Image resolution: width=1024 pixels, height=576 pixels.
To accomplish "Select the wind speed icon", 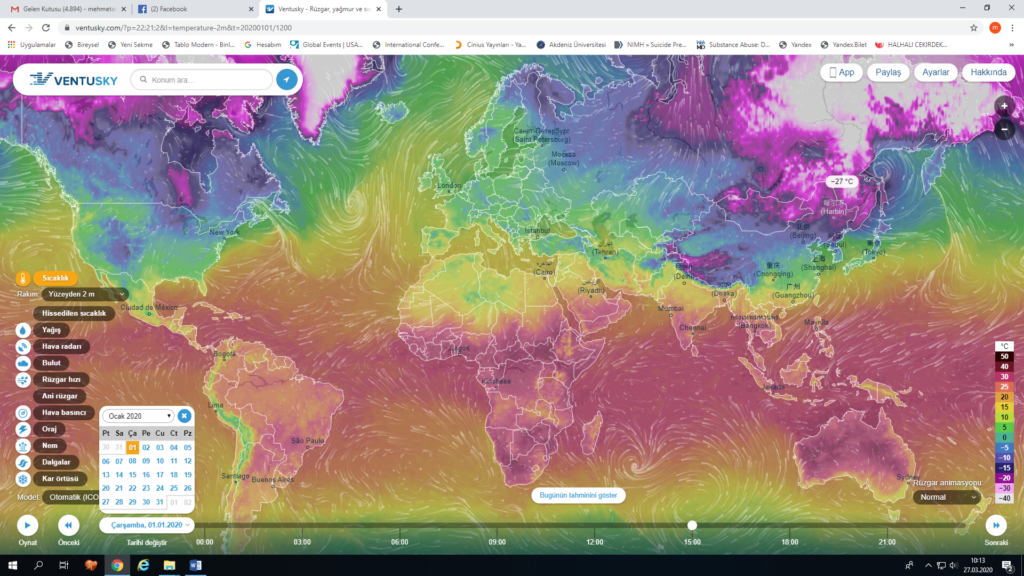I will tap(23, 379).
